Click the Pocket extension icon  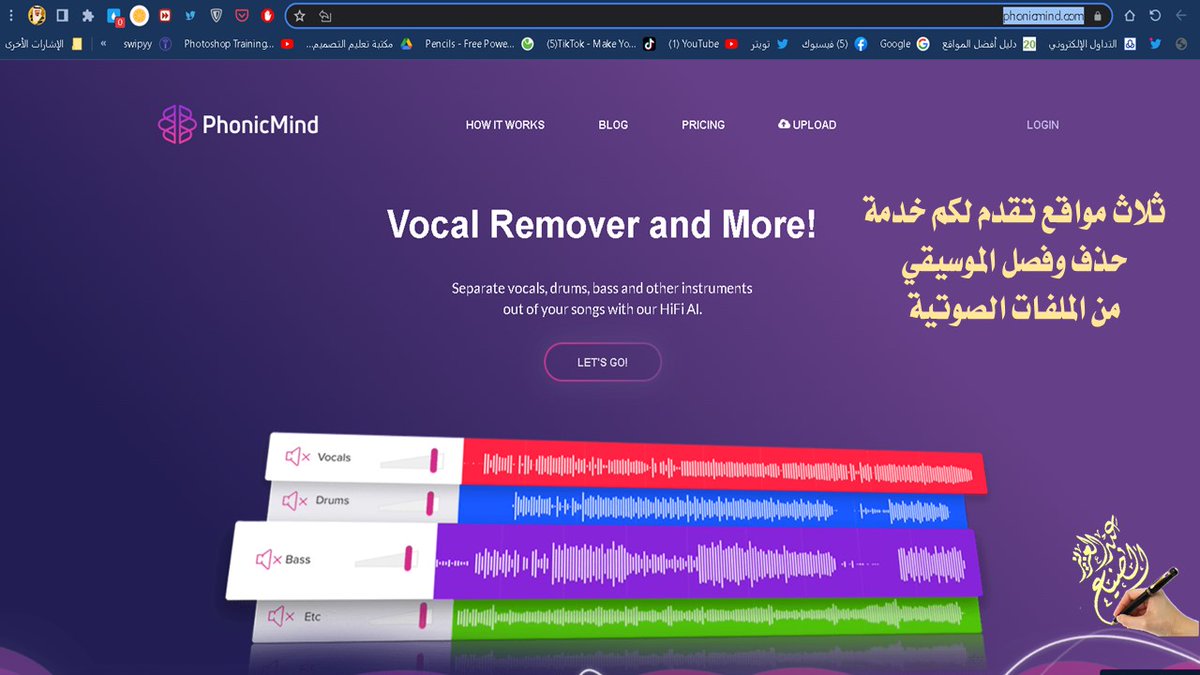pos(242,16)
